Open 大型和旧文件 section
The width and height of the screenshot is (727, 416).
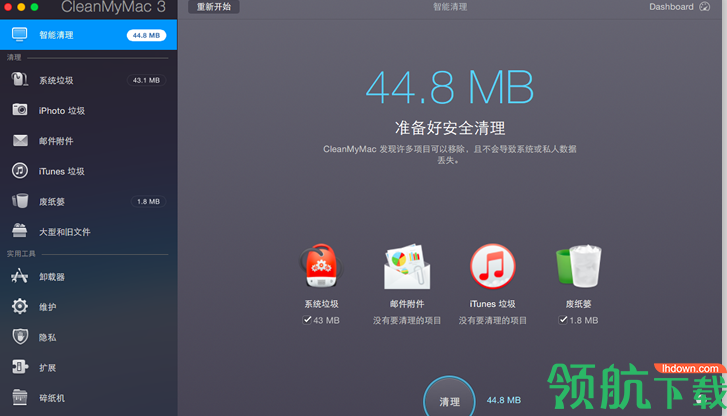pyautogui.click(x=88, y=231)
